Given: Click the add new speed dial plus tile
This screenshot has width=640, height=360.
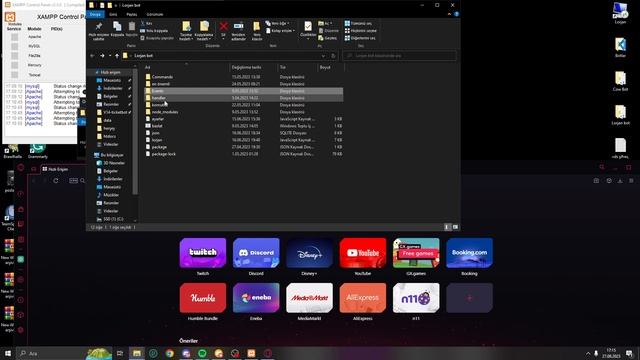Looking at the screenshot, I should [x=469, y=298].
